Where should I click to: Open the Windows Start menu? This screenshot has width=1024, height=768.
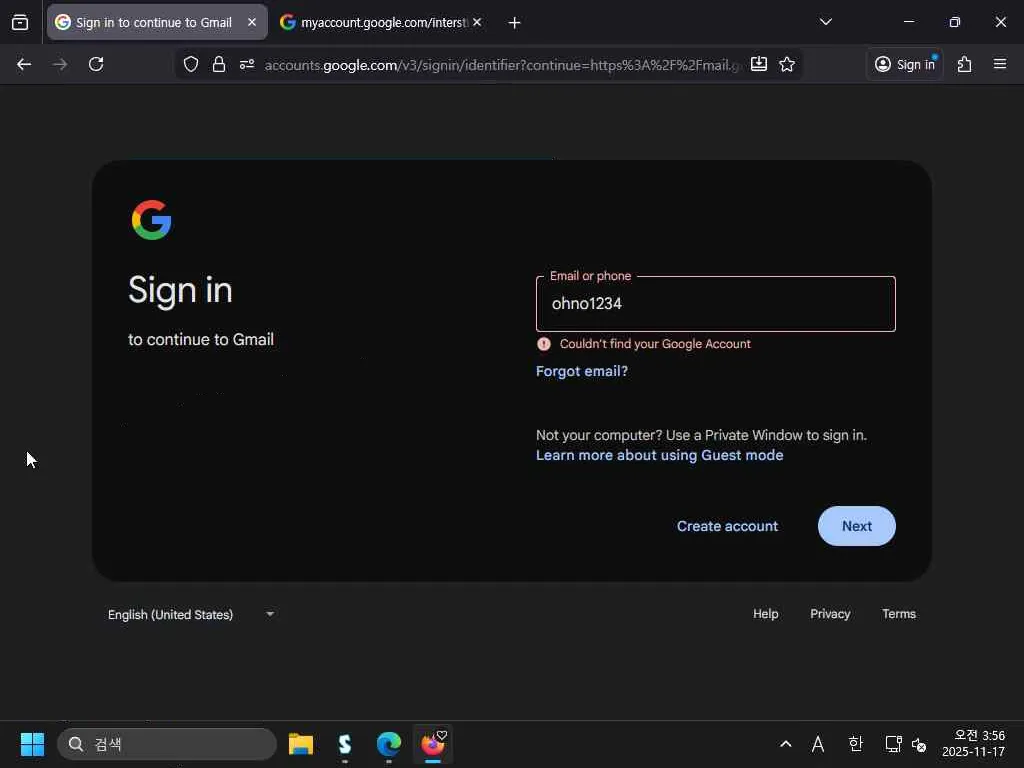(32, 744)
